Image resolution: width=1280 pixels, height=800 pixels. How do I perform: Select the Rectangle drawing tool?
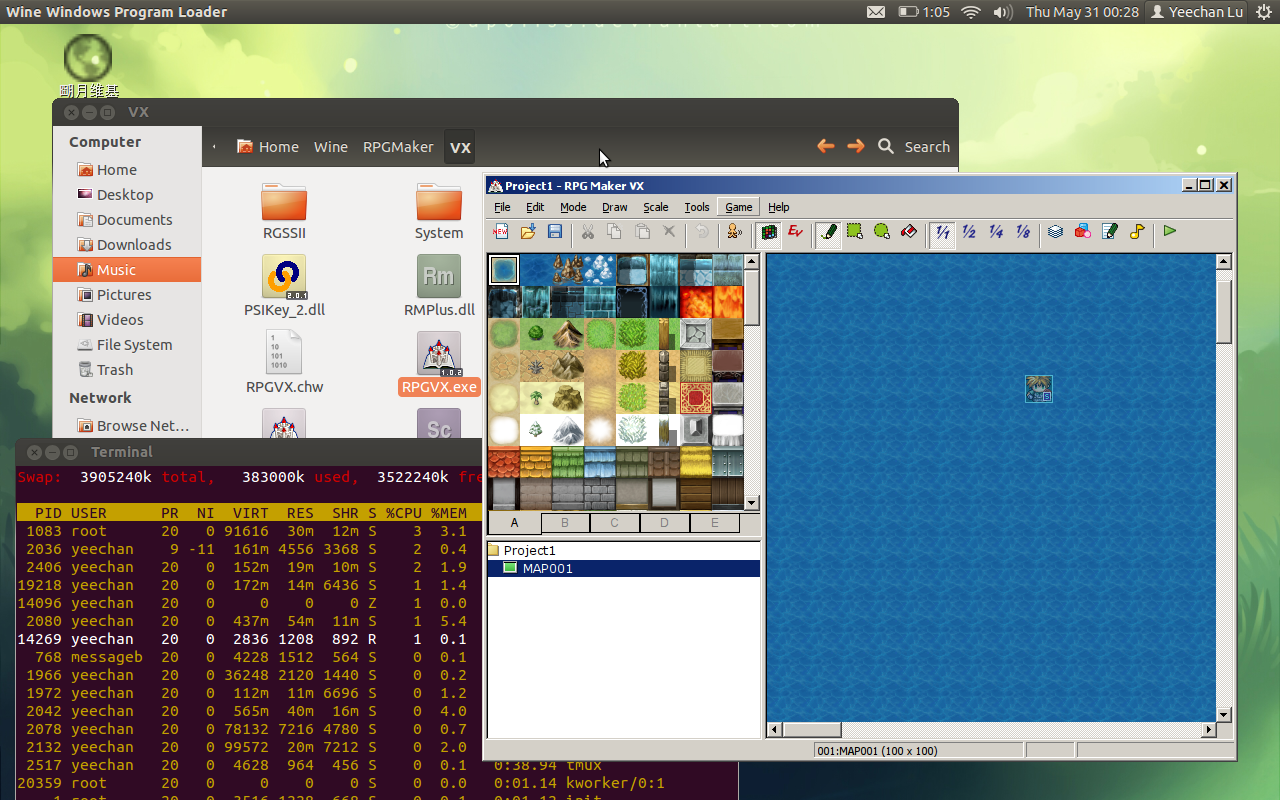click(x=855, y=232)
